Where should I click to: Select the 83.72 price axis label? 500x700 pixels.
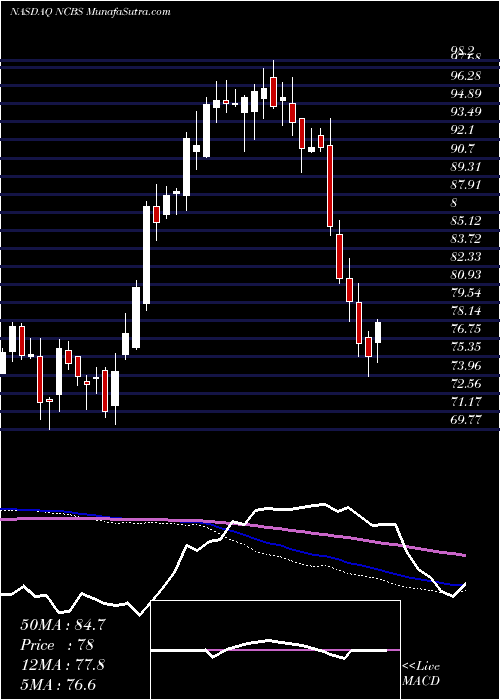click(x=466, y=239)
